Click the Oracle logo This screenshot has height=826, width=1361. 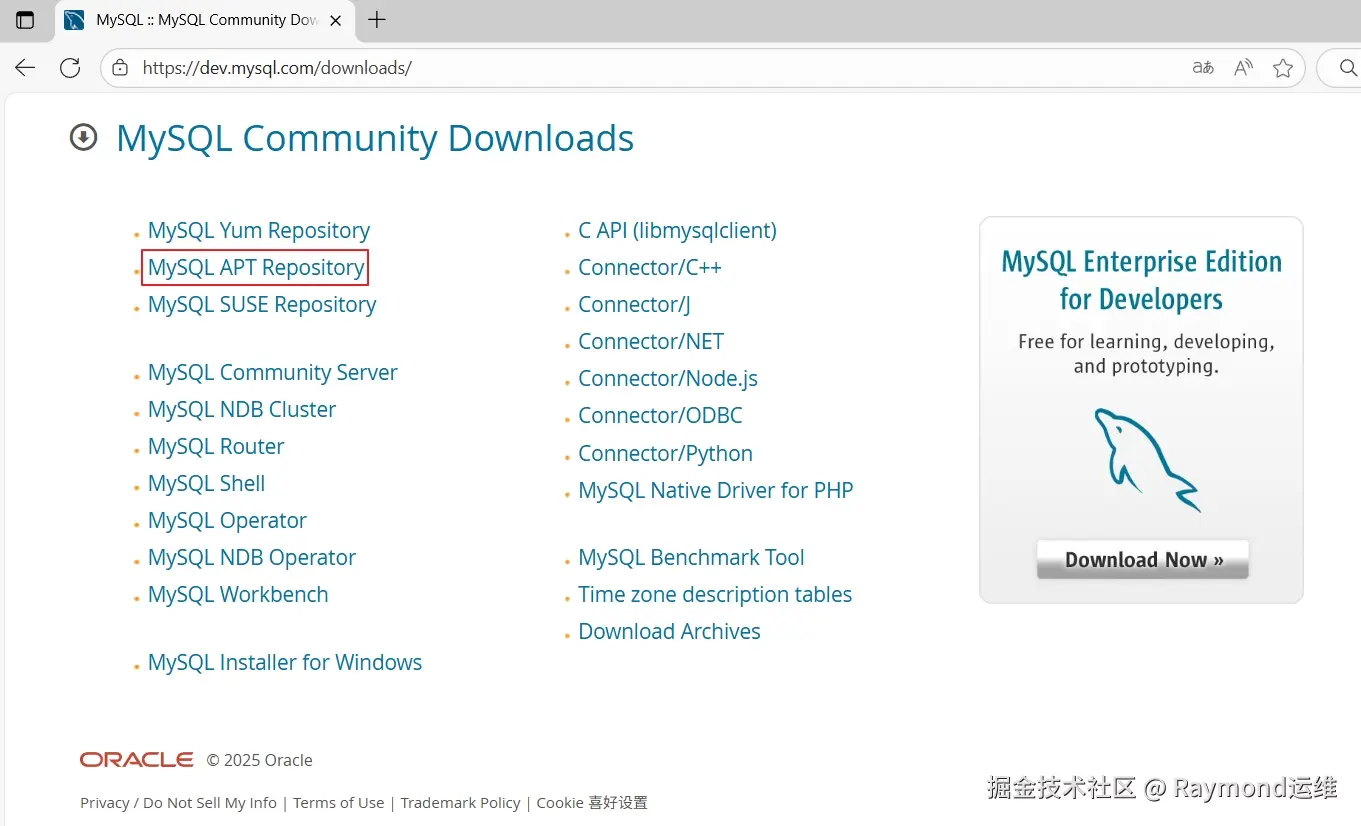[x=137, y=760]
